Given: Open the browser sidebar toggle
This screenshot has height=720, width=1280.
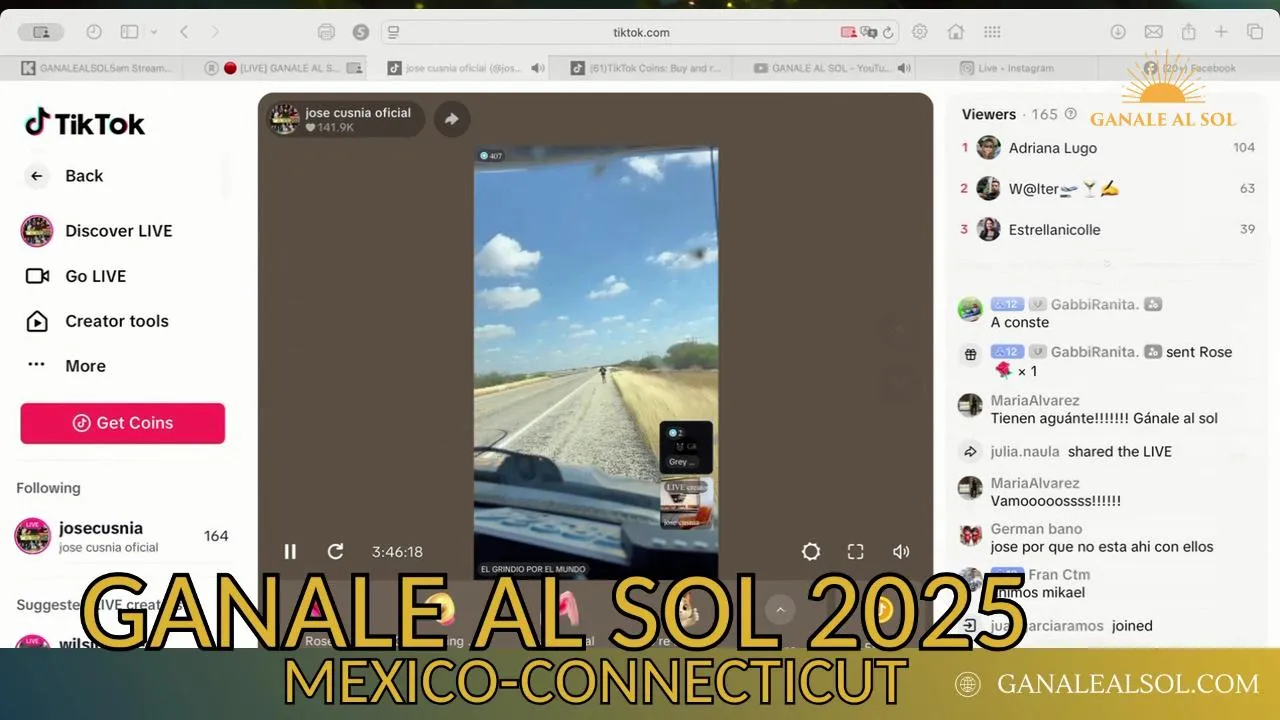Looking at the screenshot, I should point(129,32).
